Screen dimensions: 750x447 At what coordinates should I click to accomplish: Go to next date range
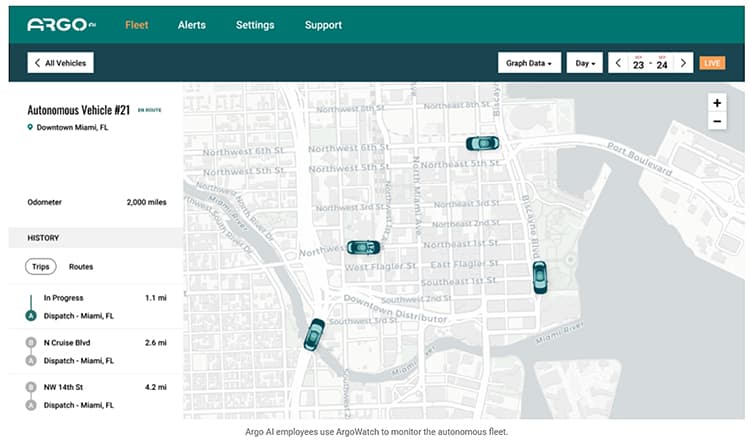click(683, 63)
